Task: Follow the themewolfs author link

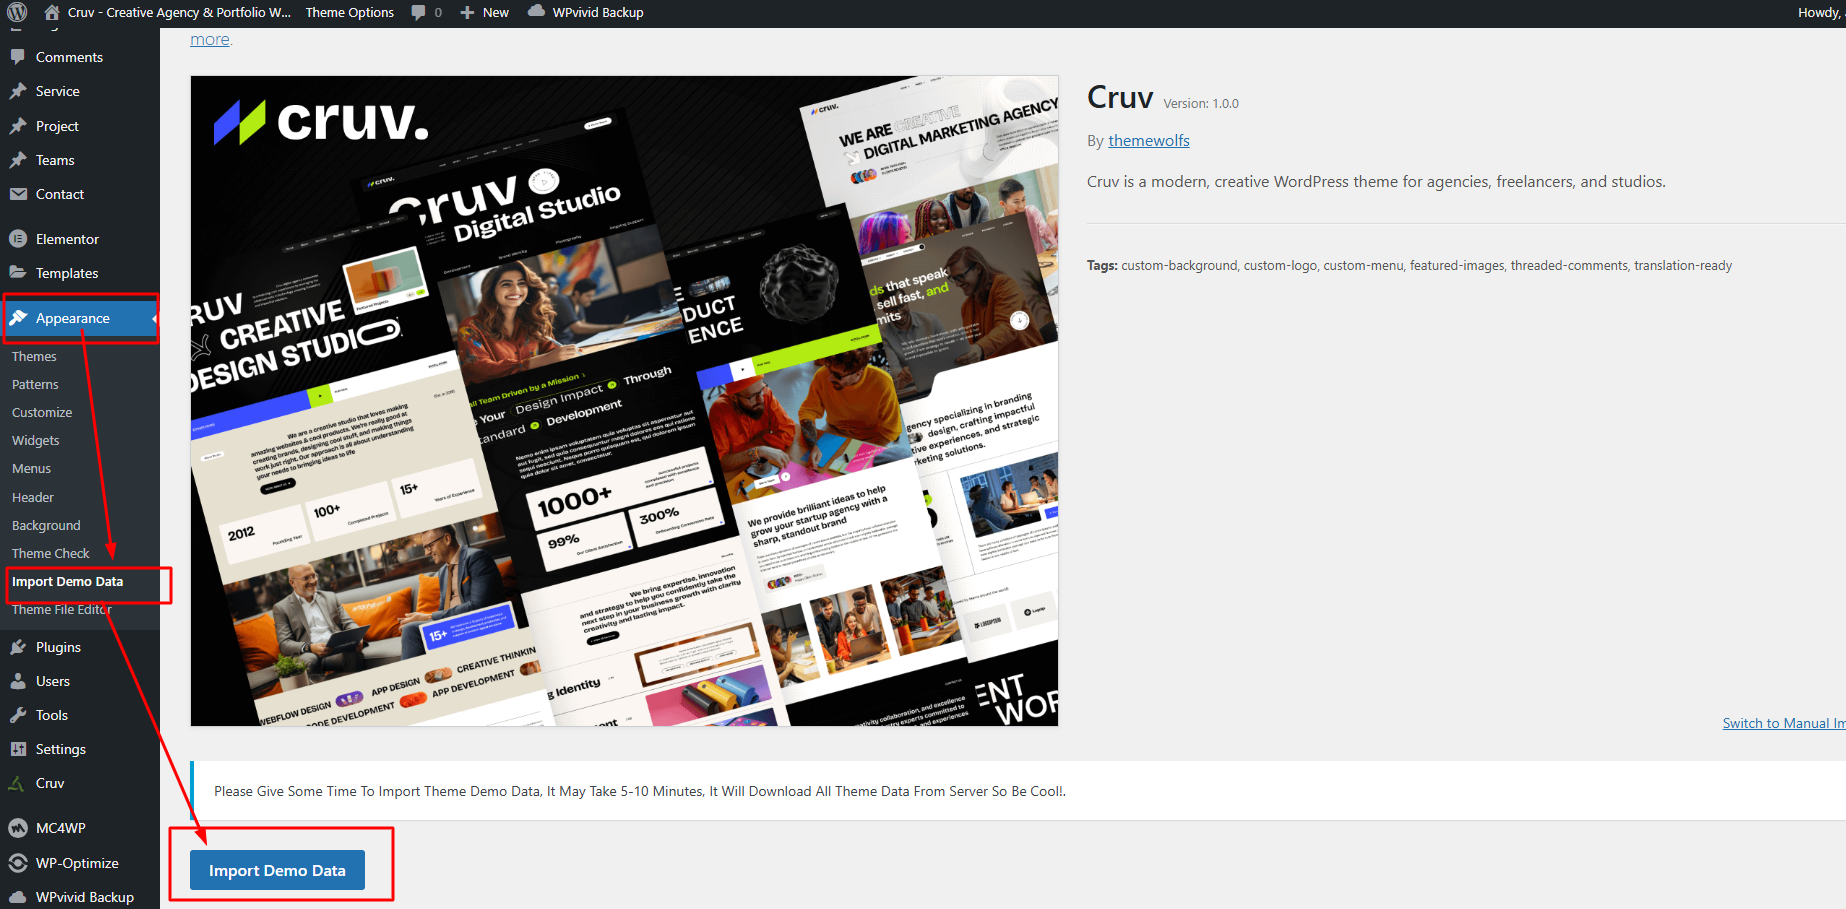Action: 1148,141
